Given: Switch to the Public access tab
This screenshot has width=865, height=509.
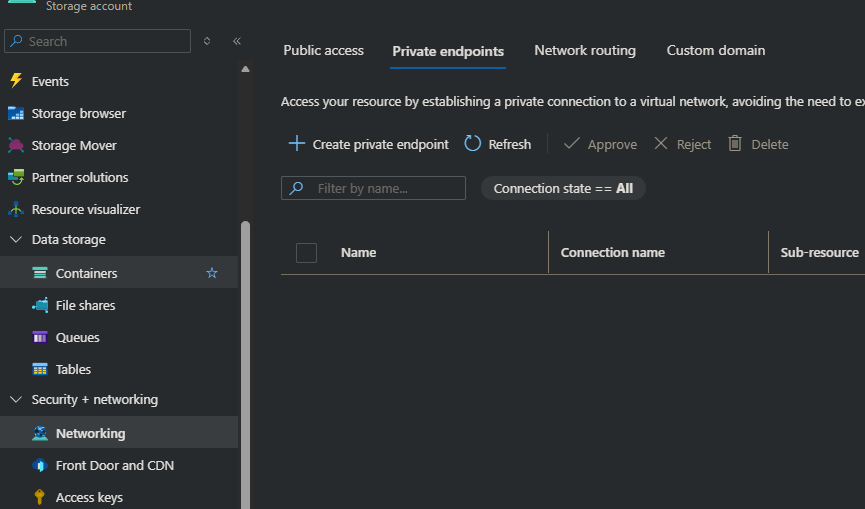Looking at the screenshot, I should coord(323,51).
